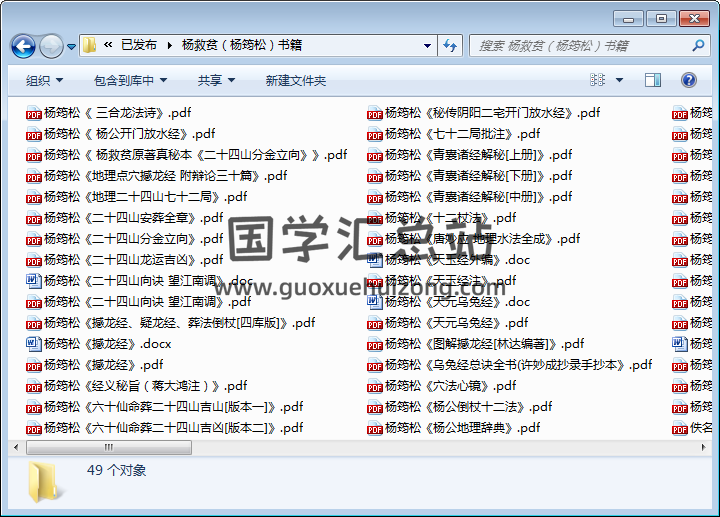Select PDF icon of 青囊诸经解秘[上册].pdf

coord(375,156)
